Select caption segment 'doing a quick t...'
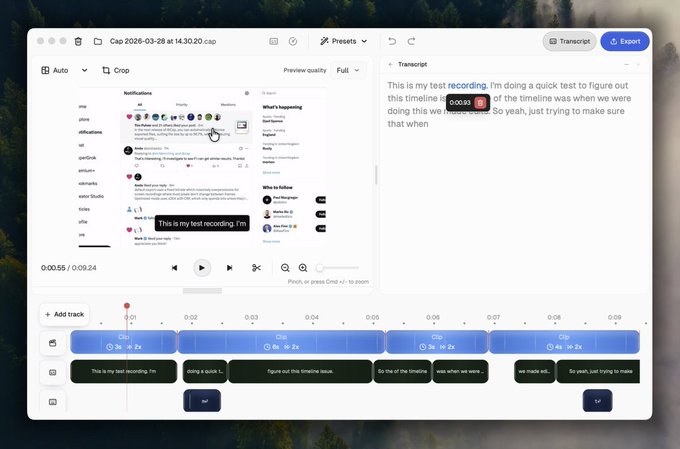This screenshot has height=449, width=680. click(x=205, y=371)
